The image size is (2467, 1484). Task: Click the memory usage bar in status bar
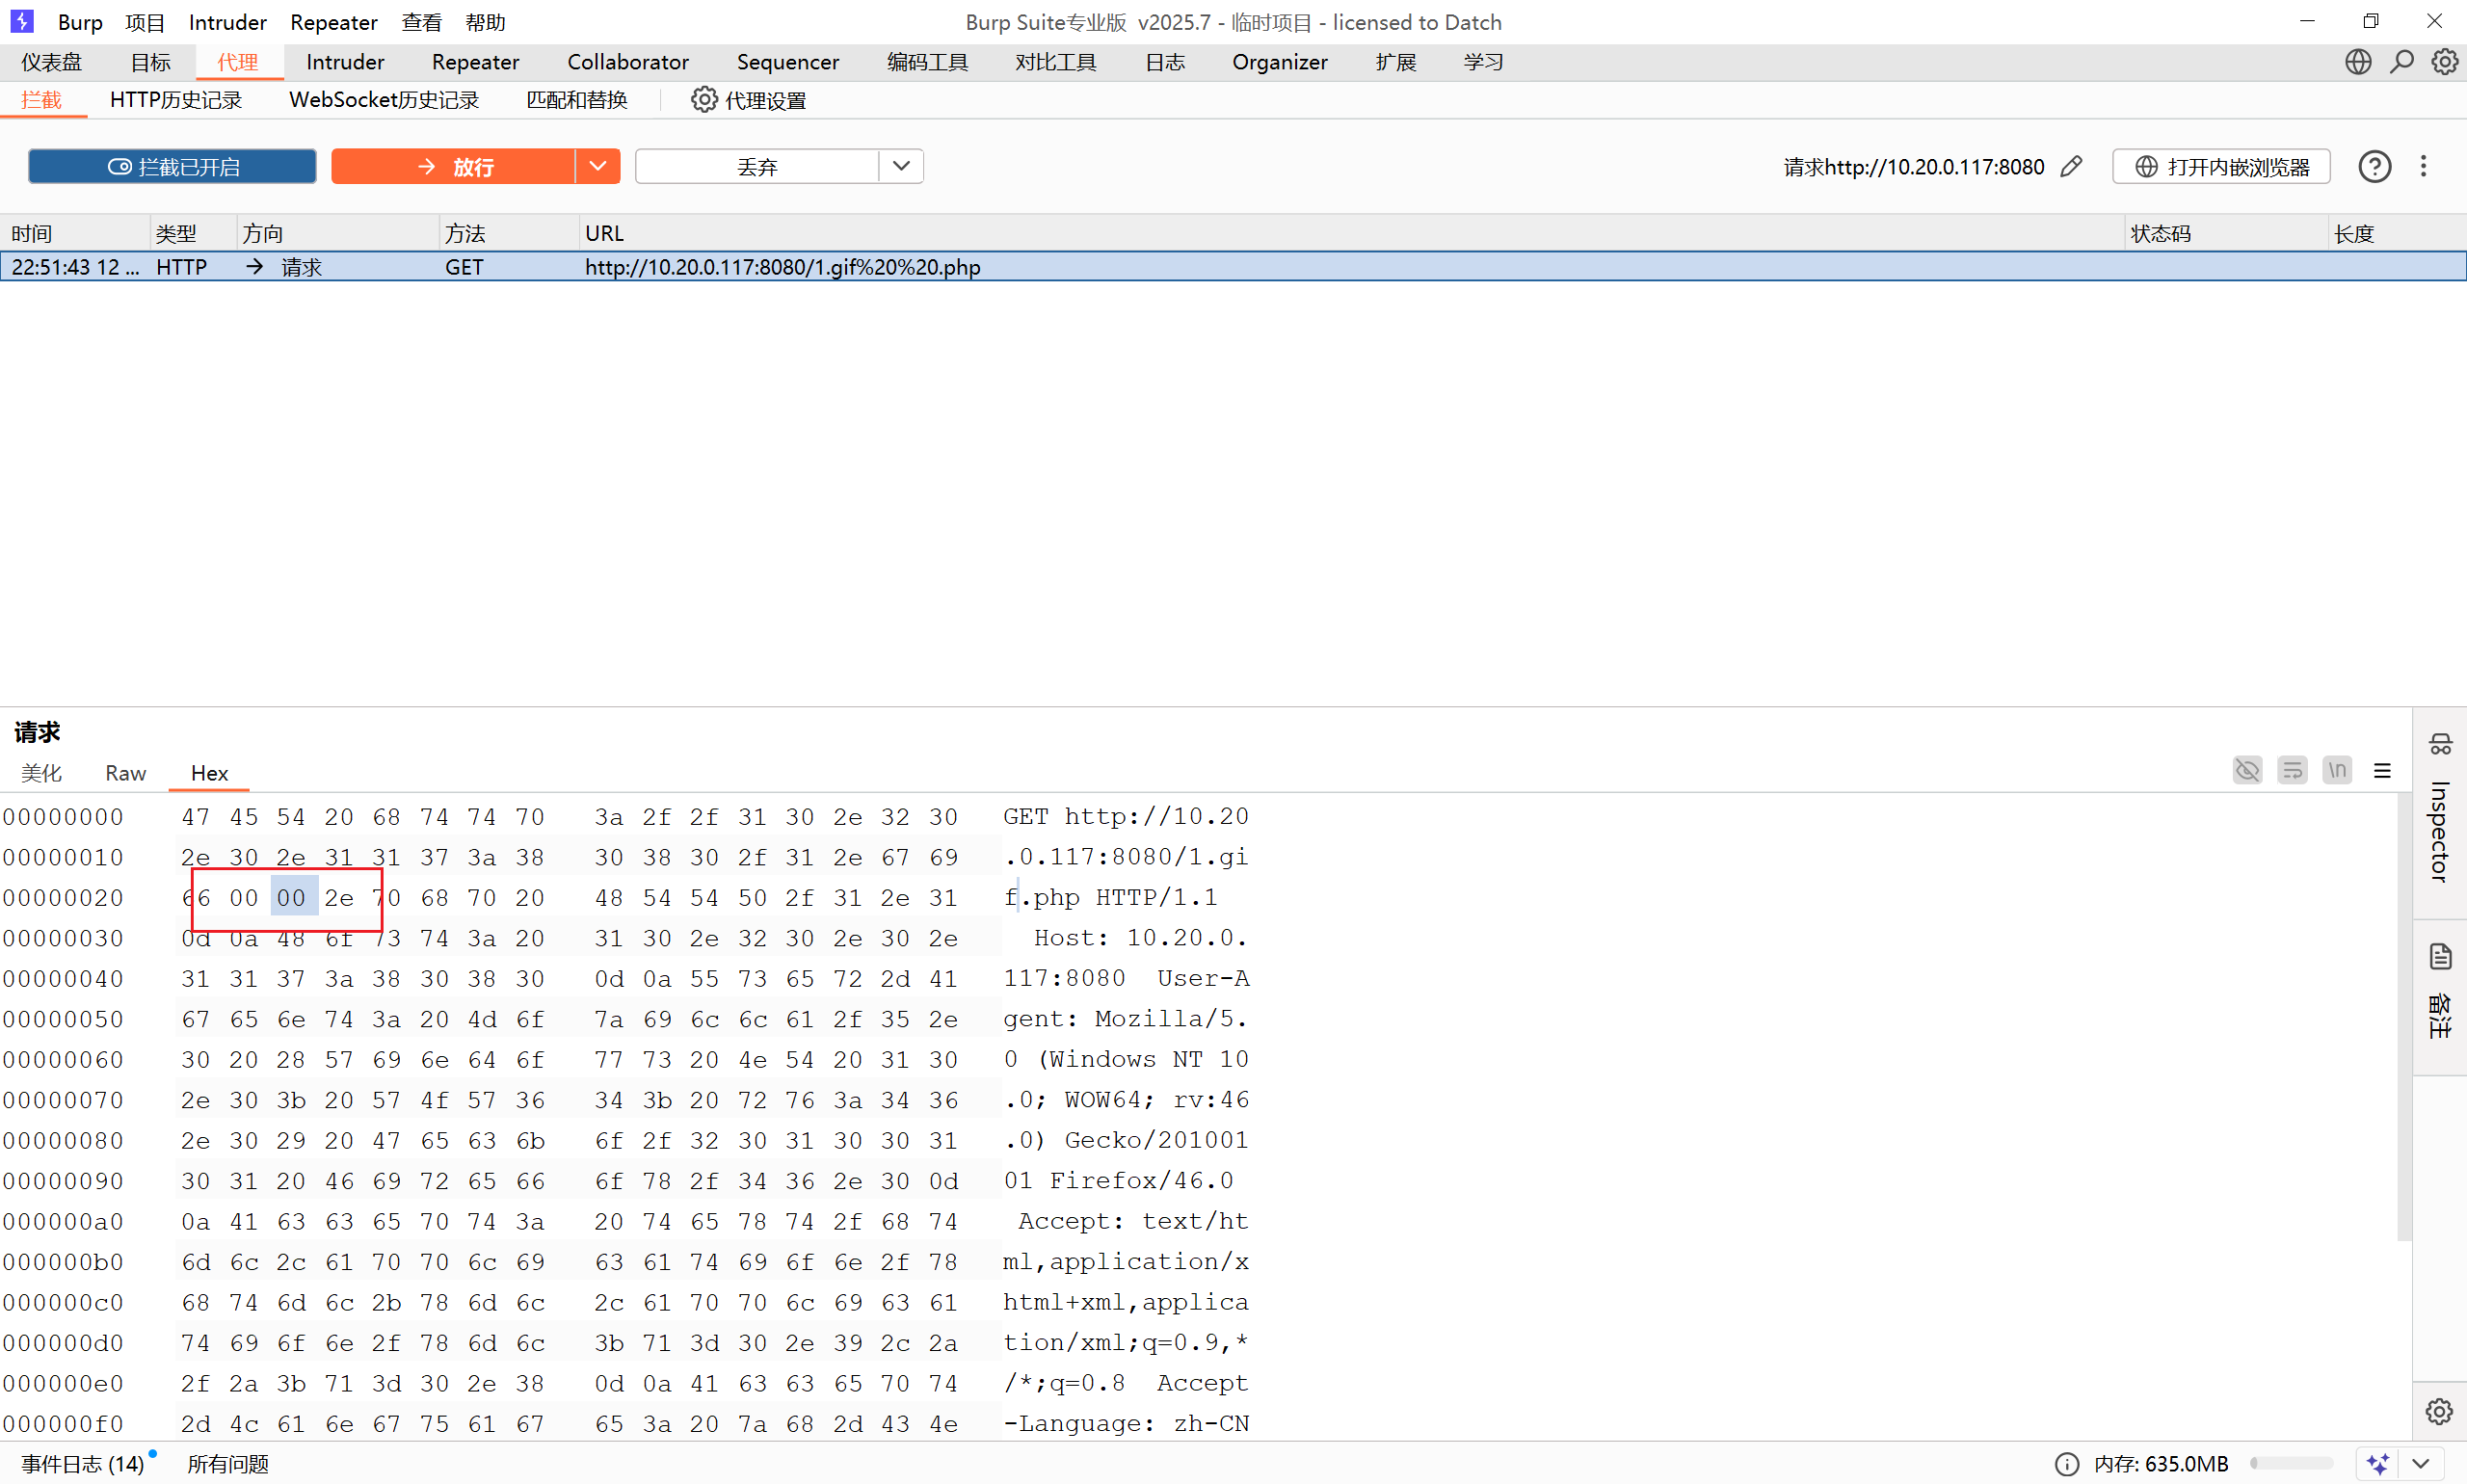point(2290,1464)
